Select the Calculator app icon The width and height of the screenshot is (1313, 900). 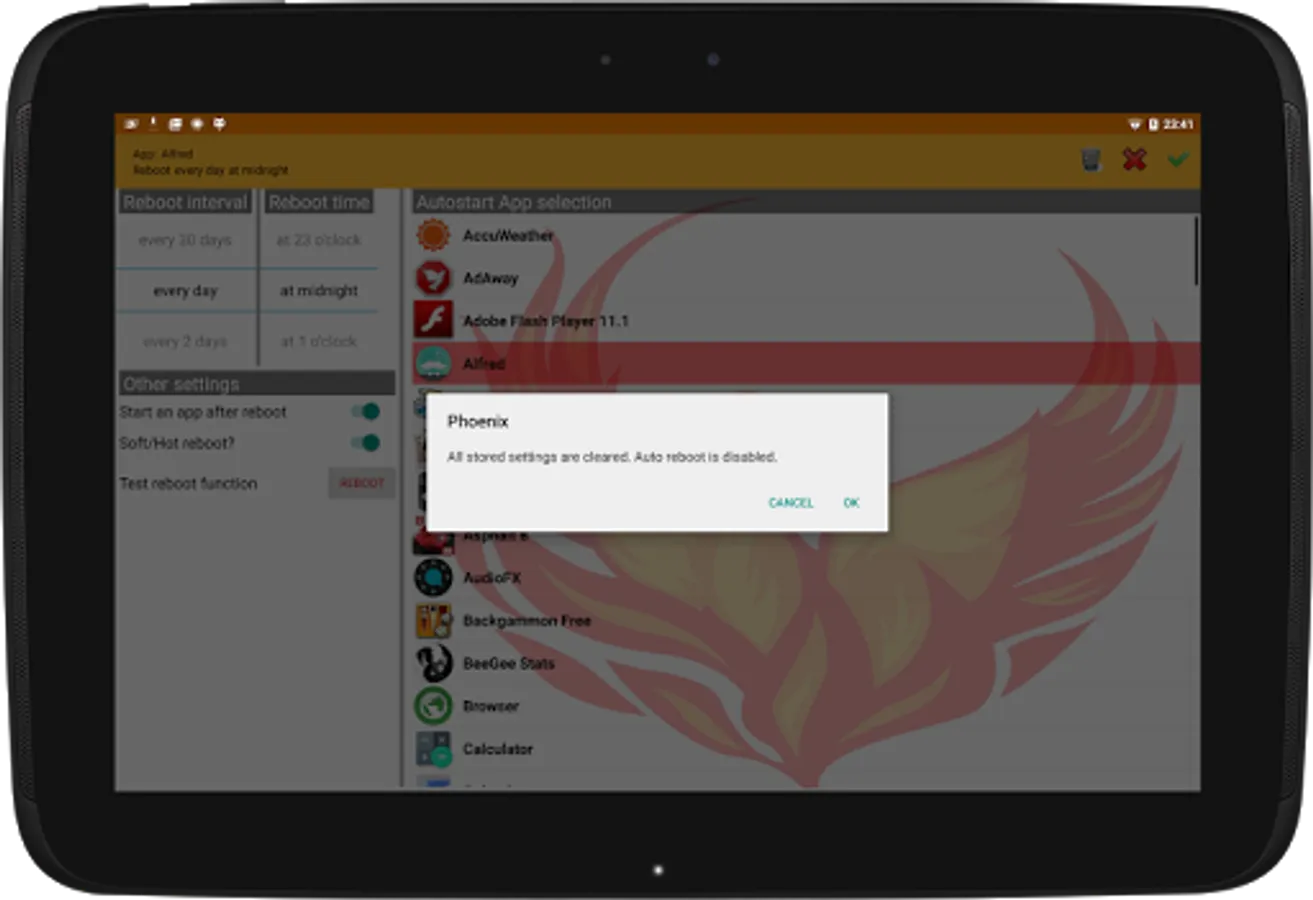(x=433, y=749)
